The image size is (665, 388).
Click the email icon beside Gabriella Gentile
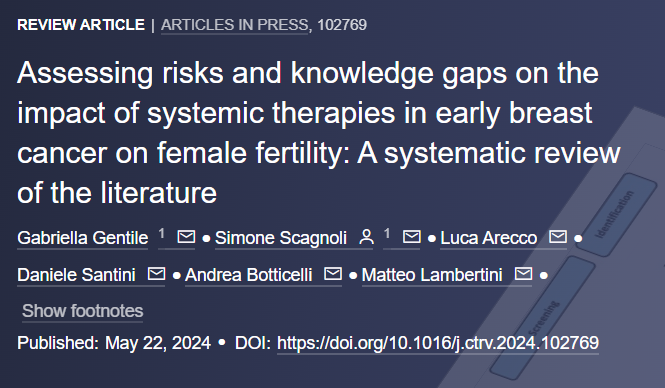(x=186, y=237)
